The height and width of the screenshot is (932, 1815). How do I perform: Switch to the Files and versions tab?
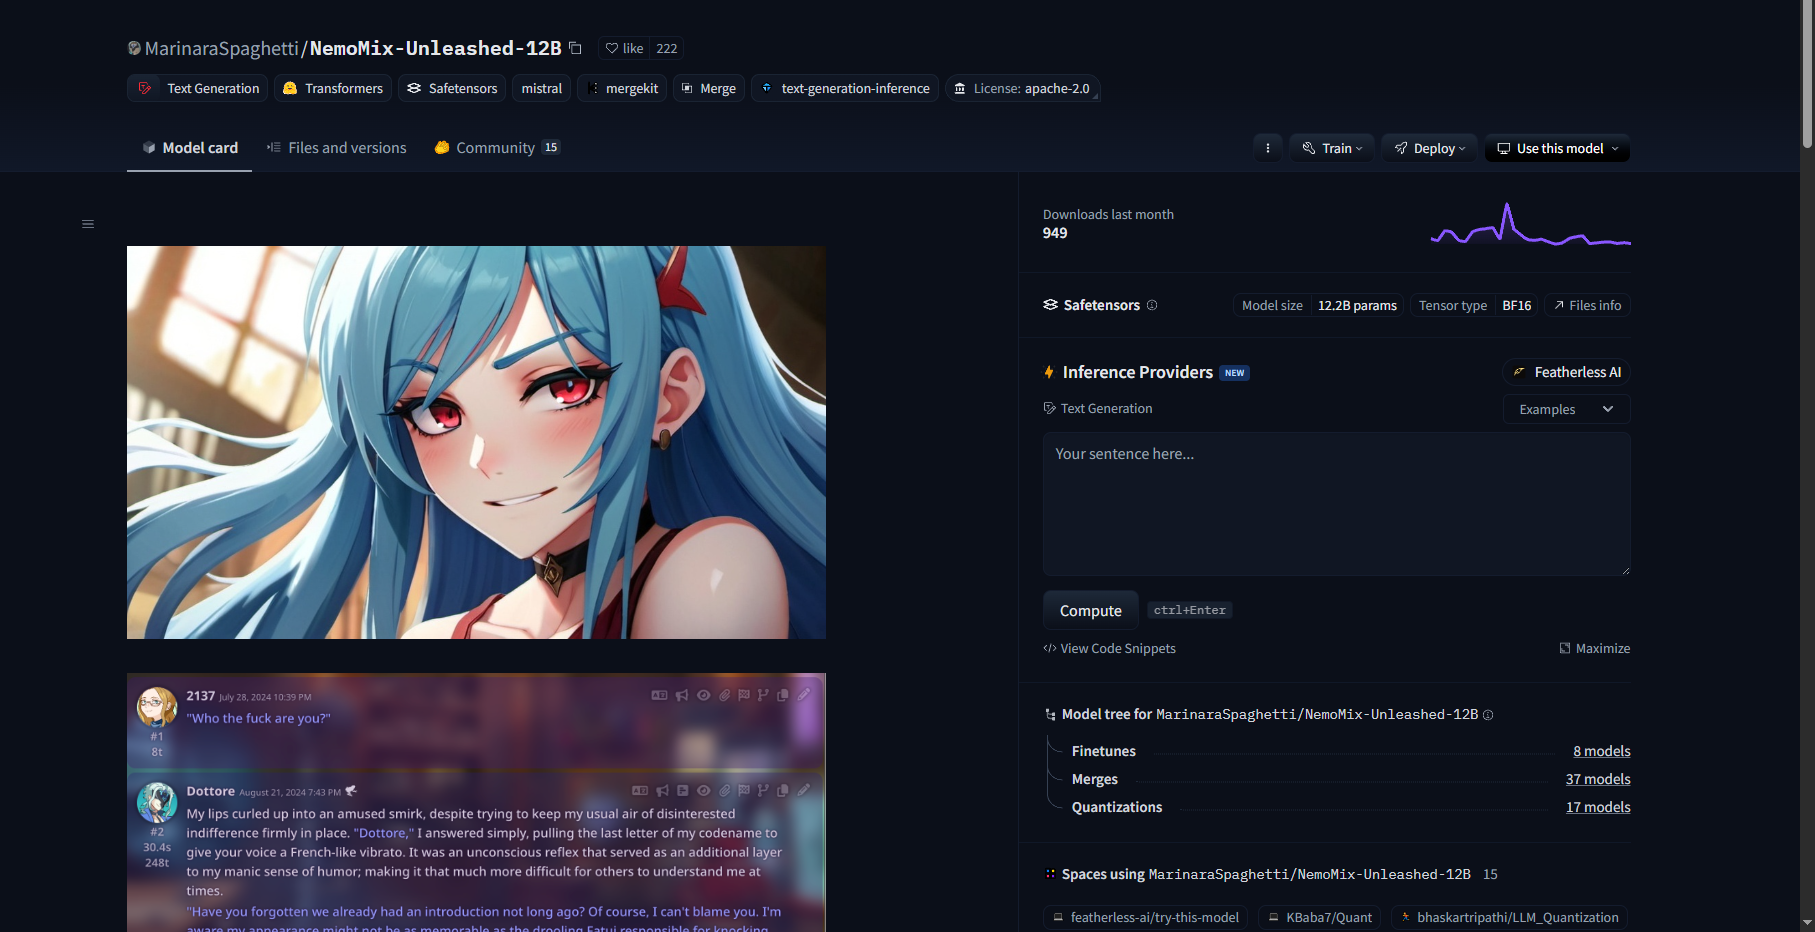tap(336, 148)
